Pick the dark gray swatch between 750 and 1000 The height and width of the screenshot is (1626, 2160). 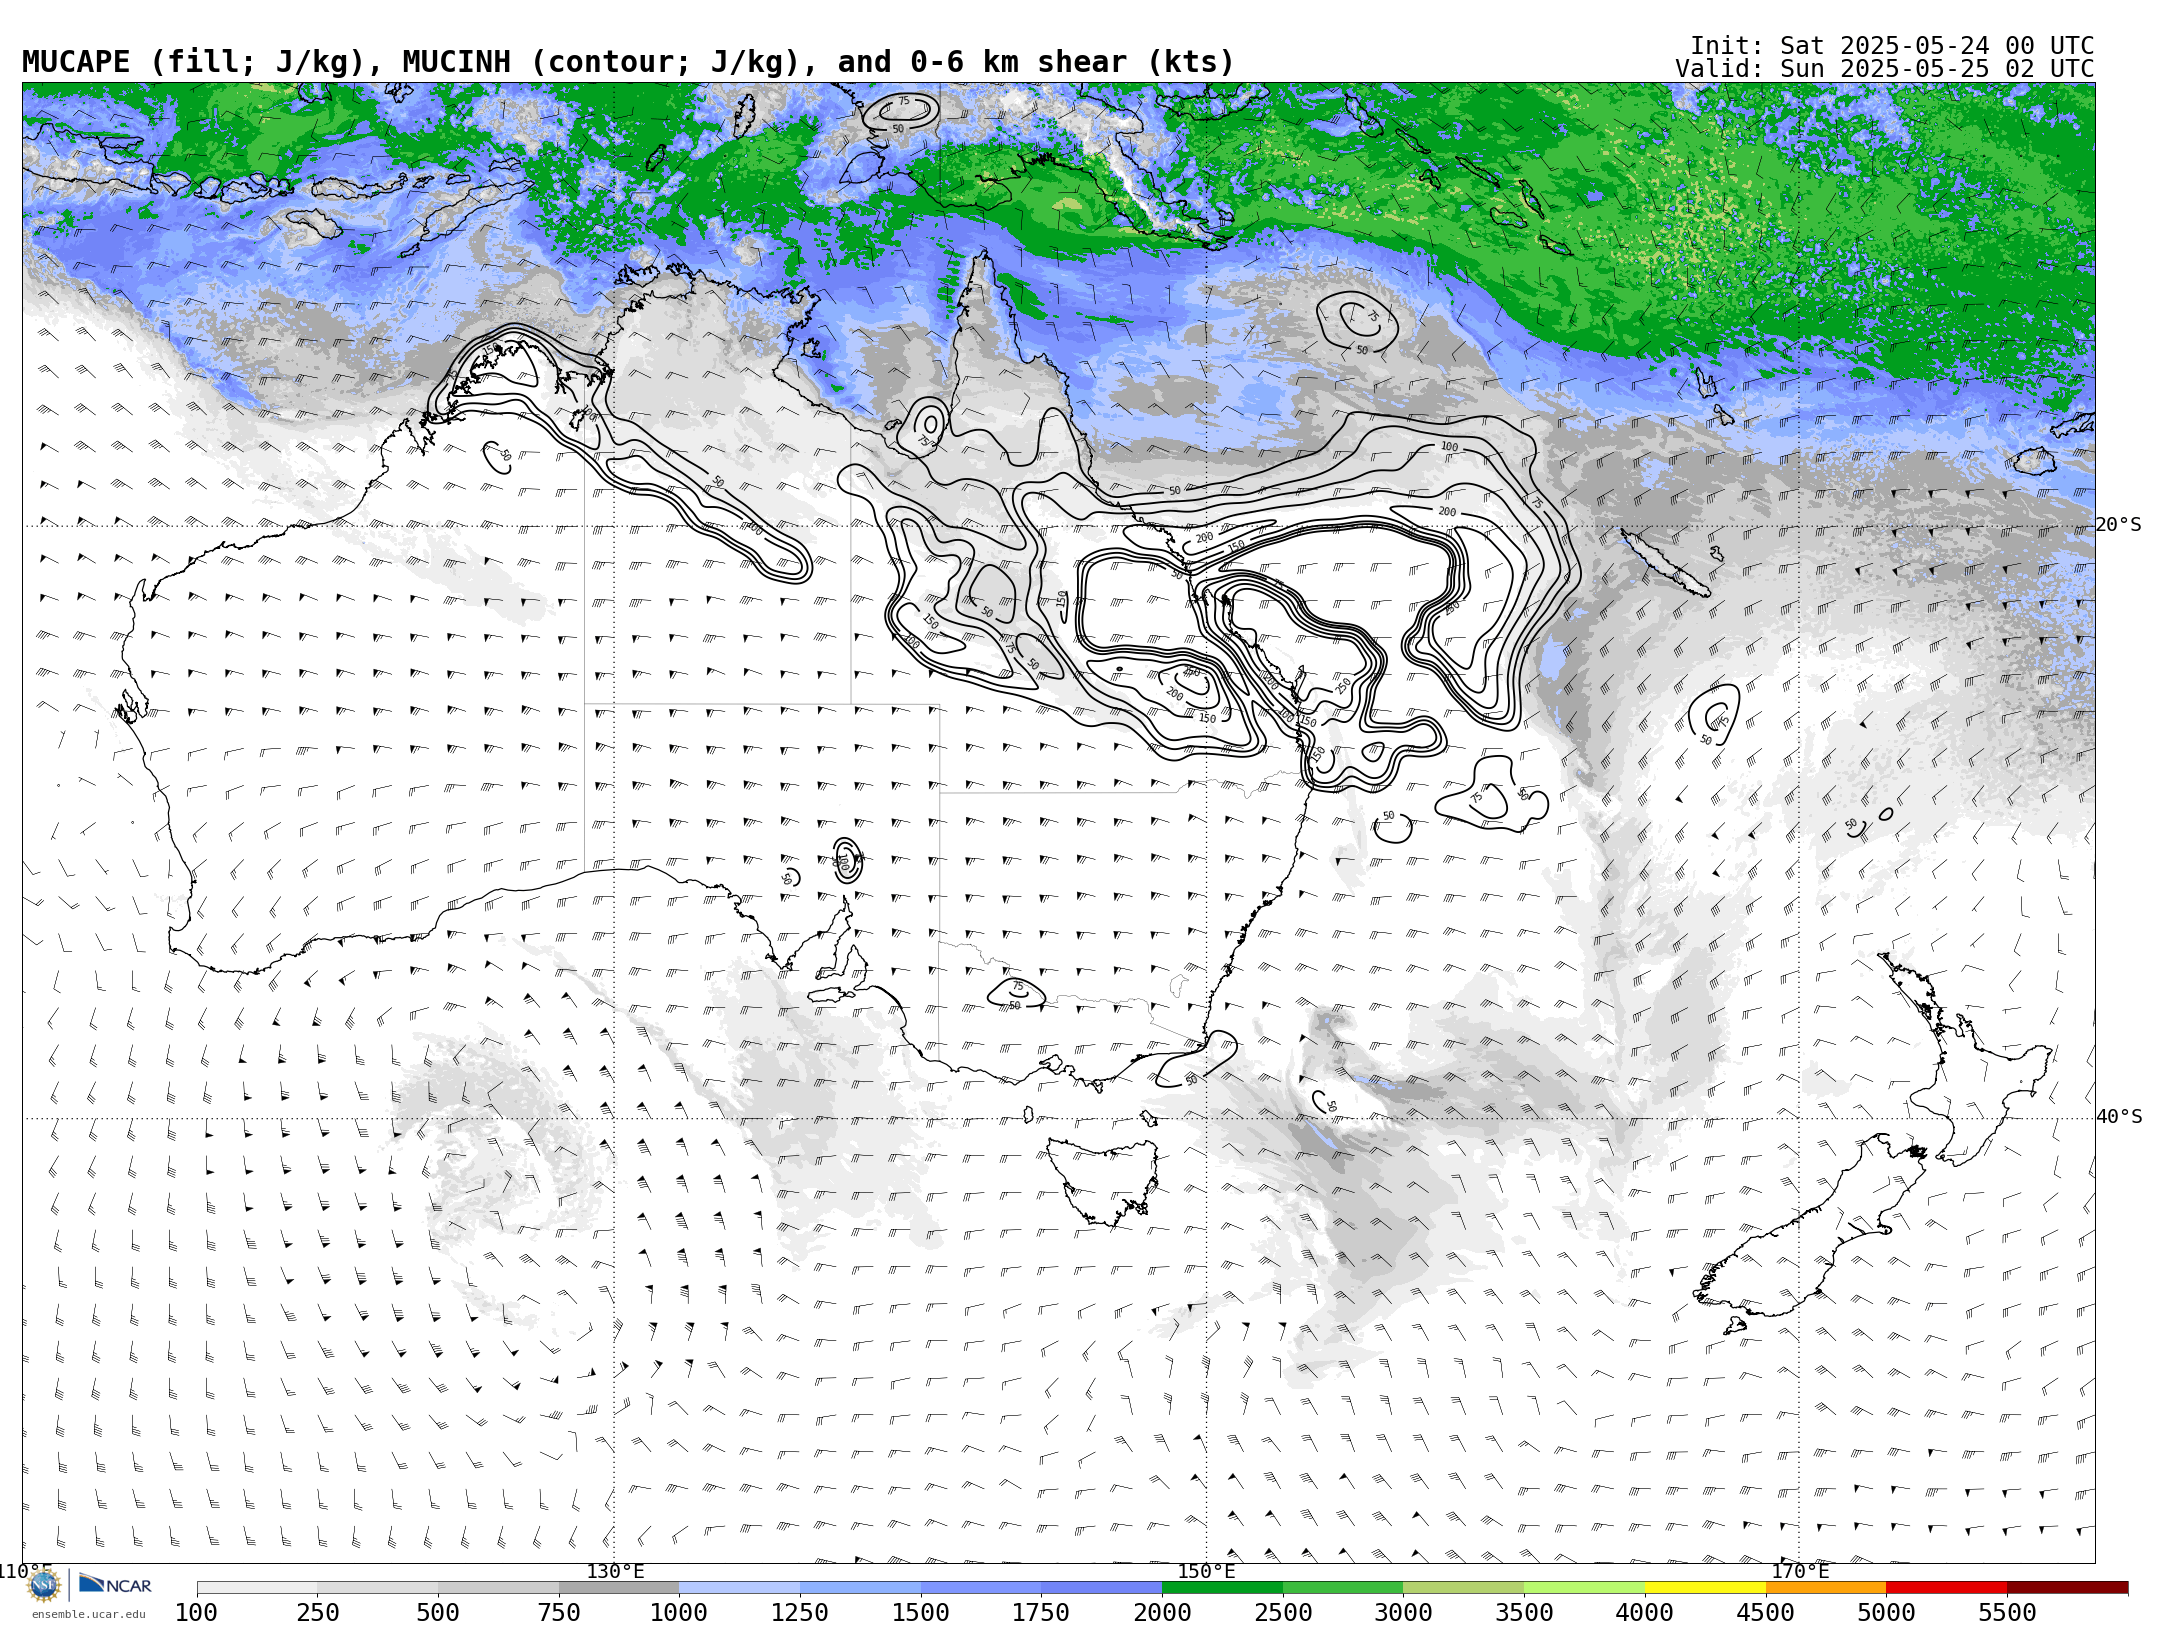click(619, 1588)
